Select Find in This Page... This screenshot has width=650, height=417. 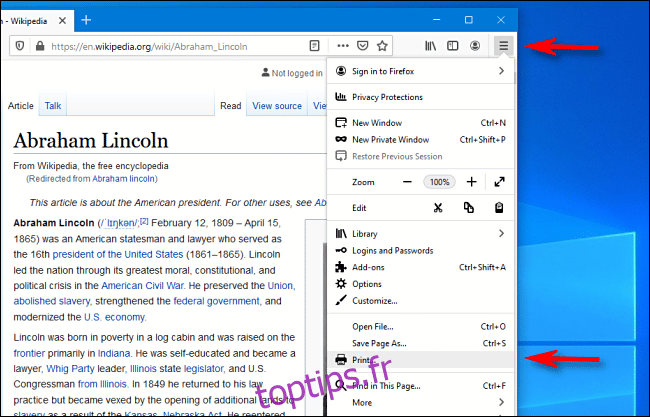[420, 386]
